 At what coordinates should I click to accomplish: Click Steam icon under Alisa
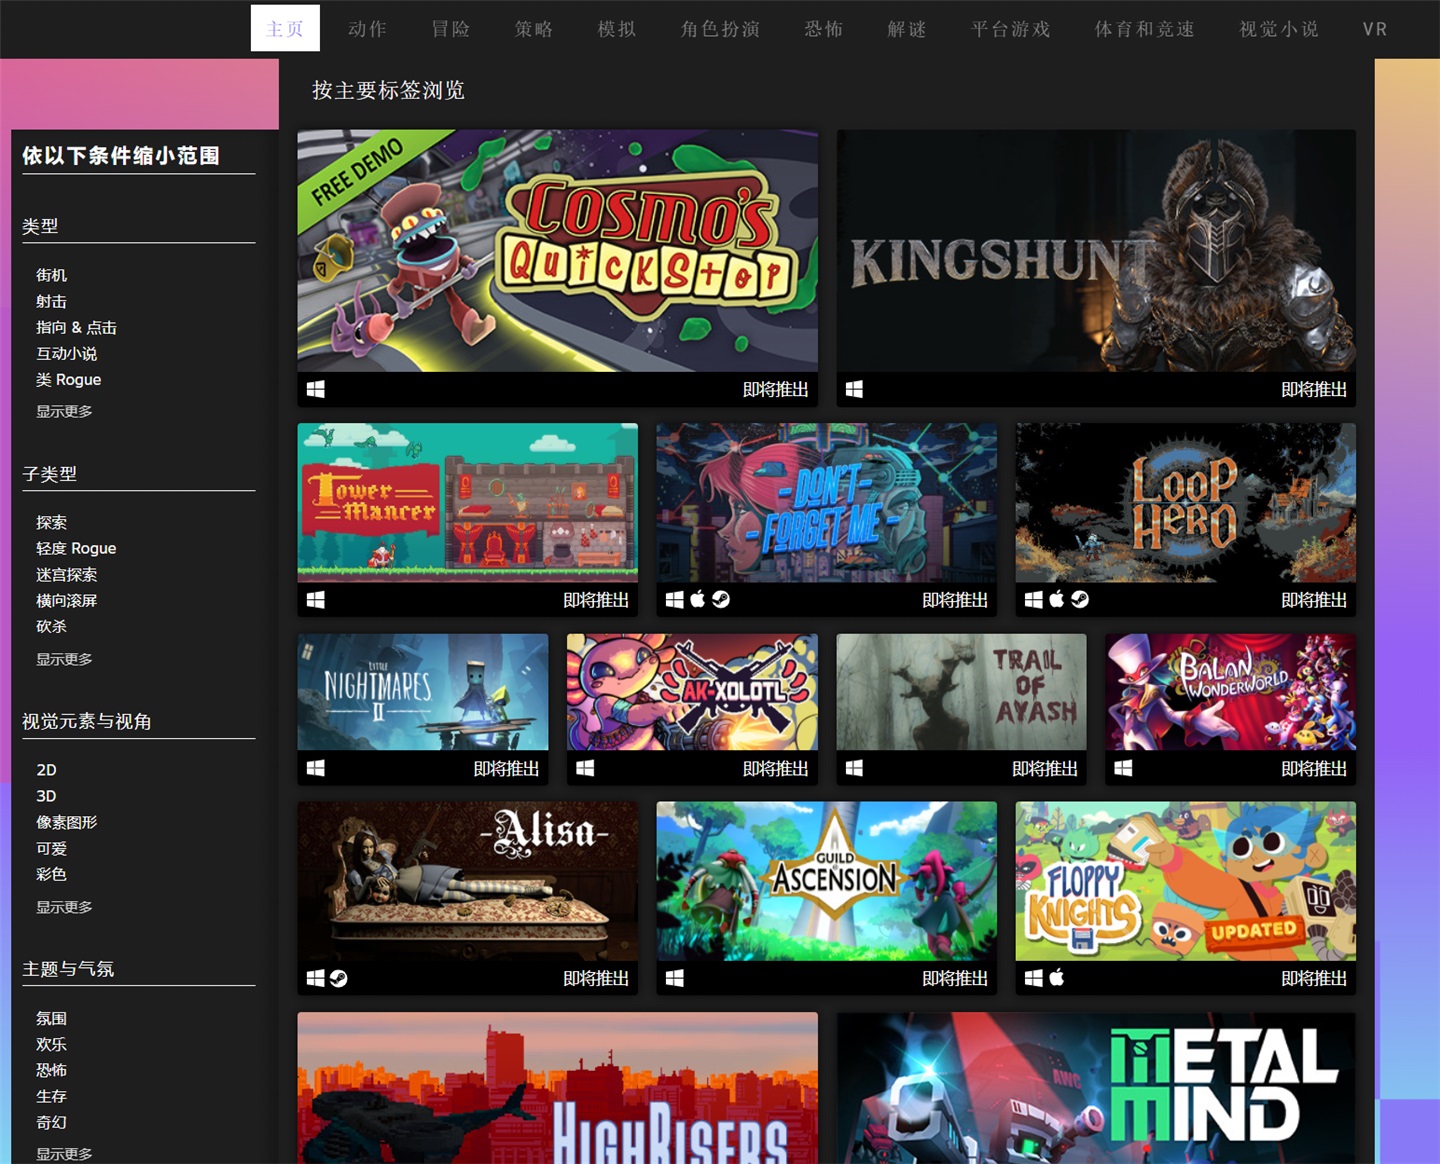(339, 978)
